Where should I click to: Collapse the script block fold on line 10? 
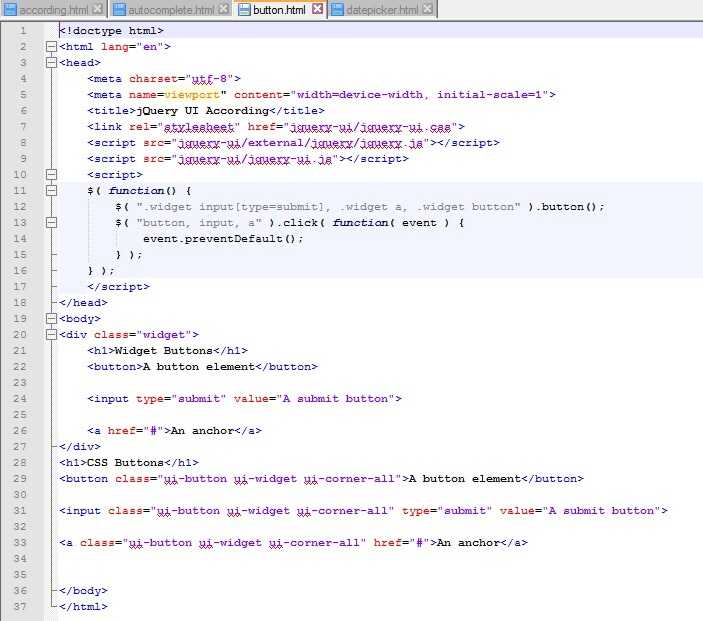pos(52,174)
